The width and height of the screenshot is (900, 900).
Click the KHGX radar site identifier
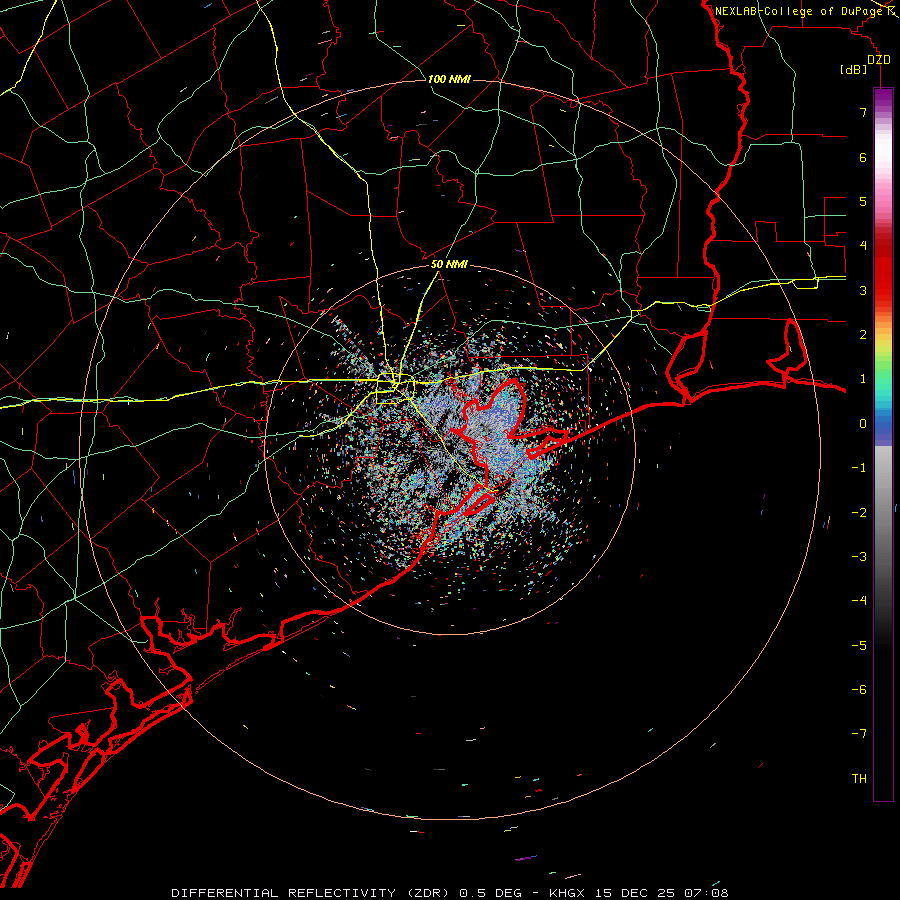click(x=567, y=893)
